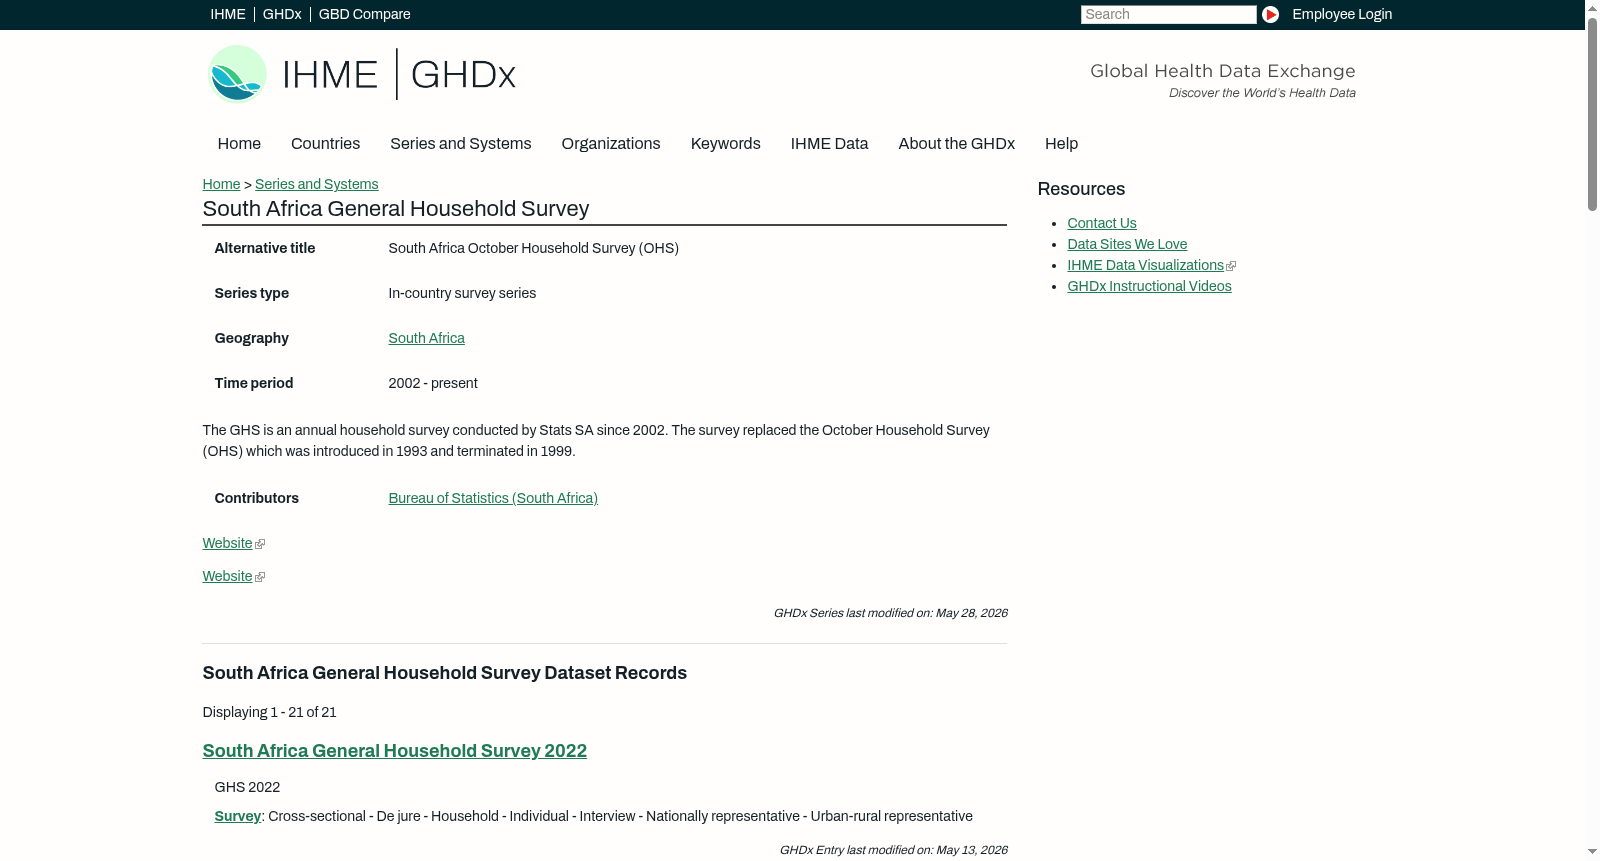Open the Countries menu

point(325,144)
